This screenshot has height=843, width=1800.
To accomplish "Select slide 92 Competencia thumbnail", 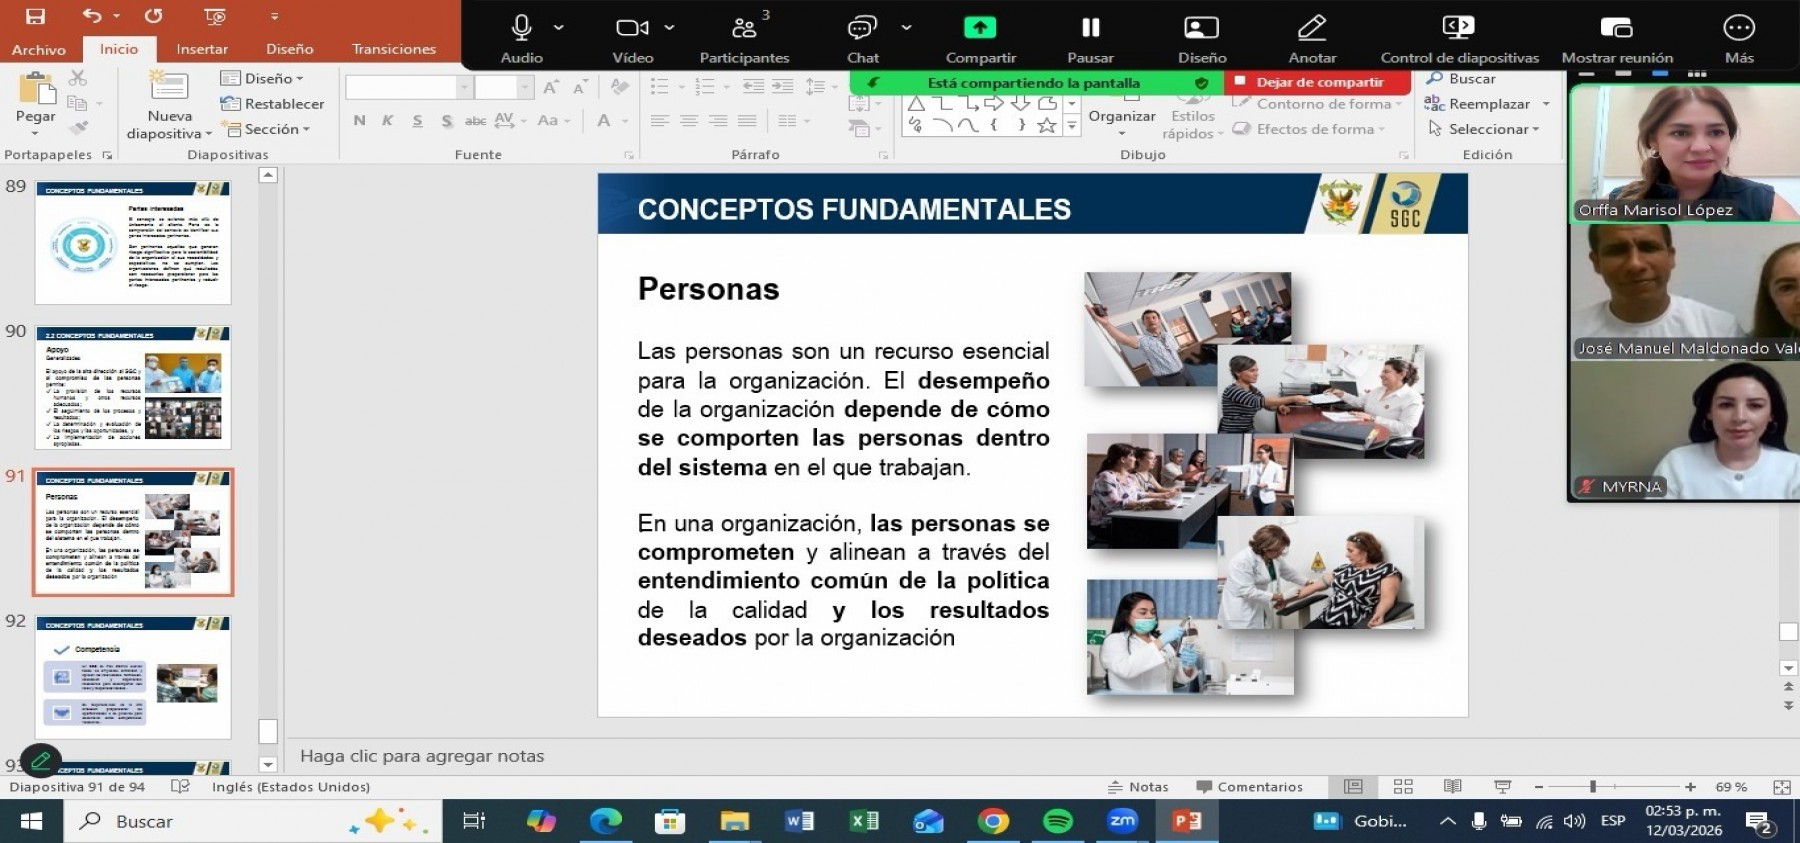I will [133, 677].
